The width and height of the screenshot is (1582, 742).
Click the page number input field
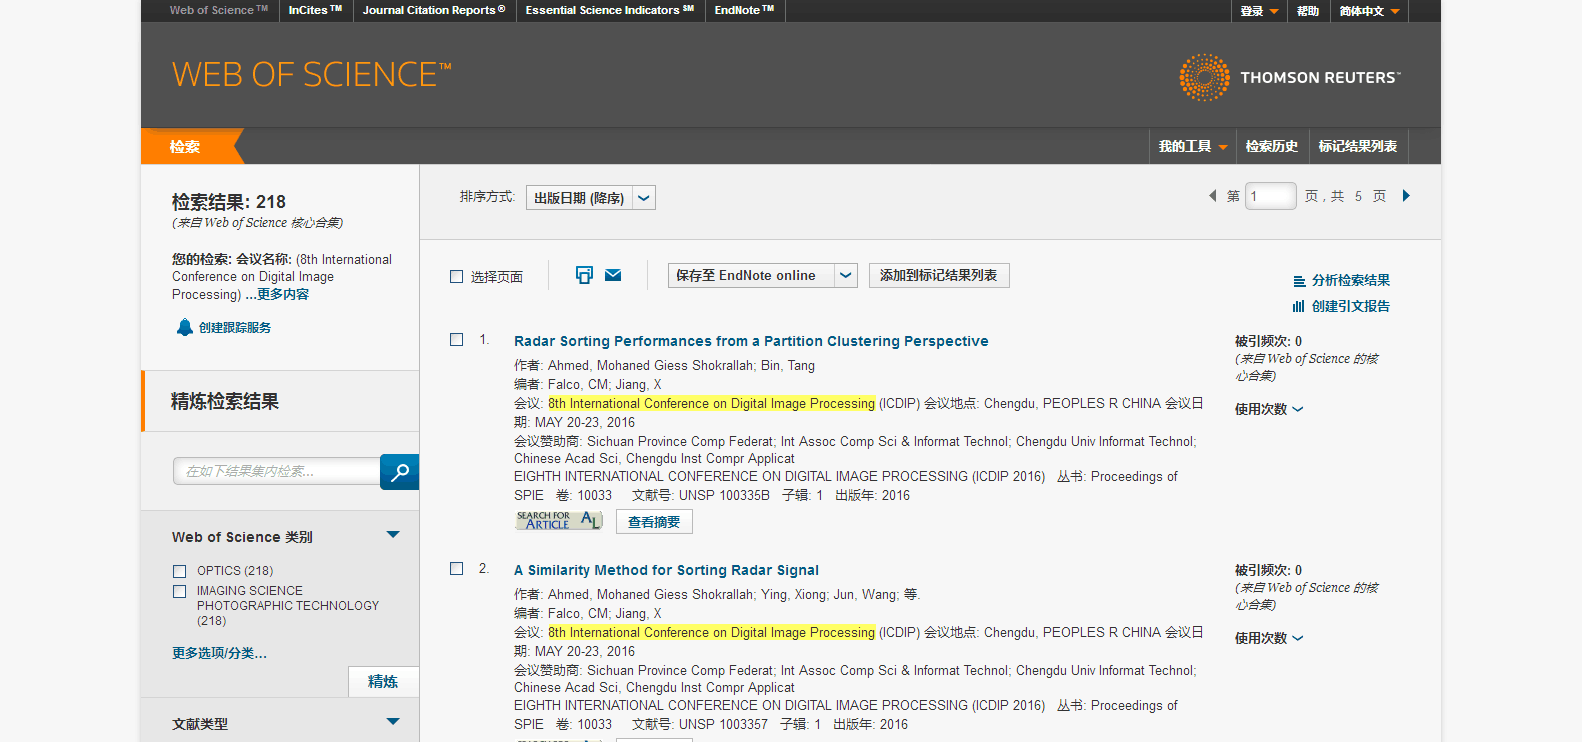[1271, 196]
